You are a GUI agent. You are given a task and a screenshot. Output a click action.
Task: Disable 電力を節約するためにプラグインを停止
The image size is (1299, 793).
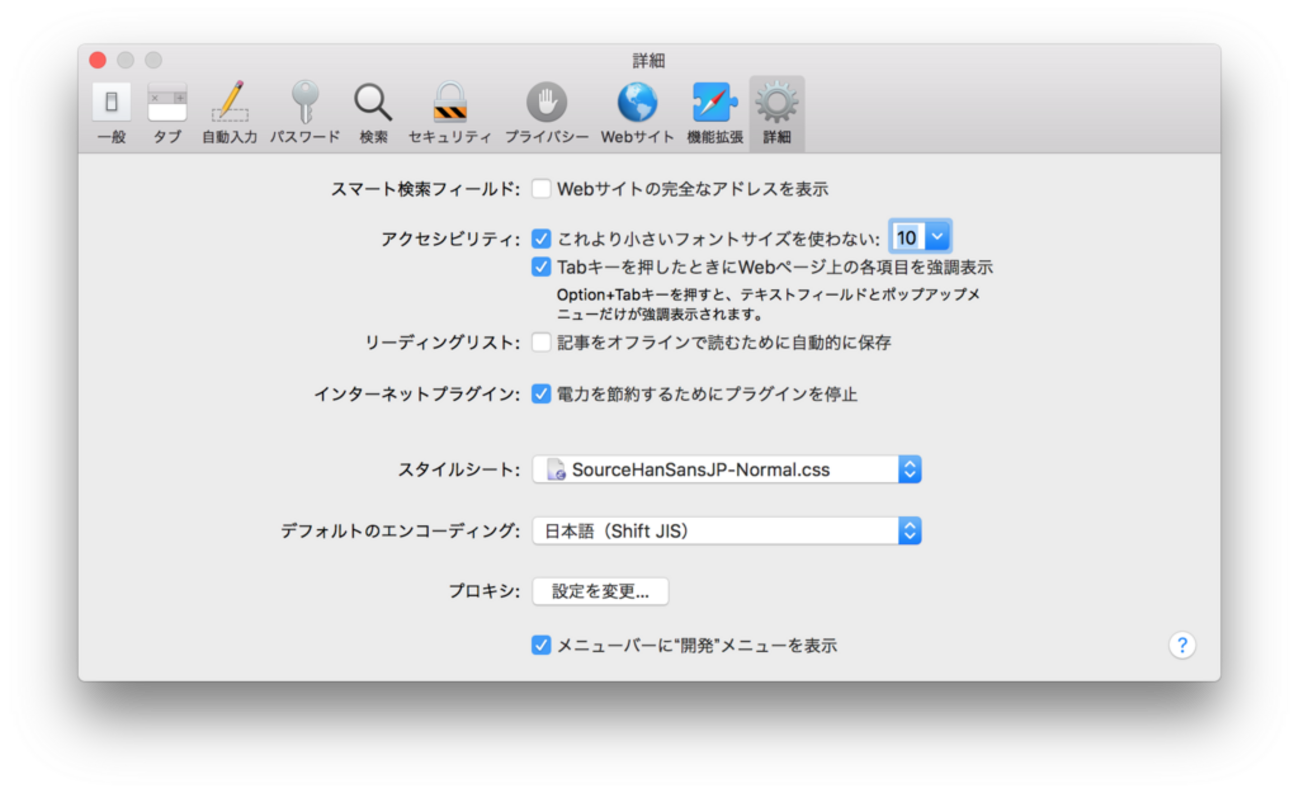coord(541,394)
